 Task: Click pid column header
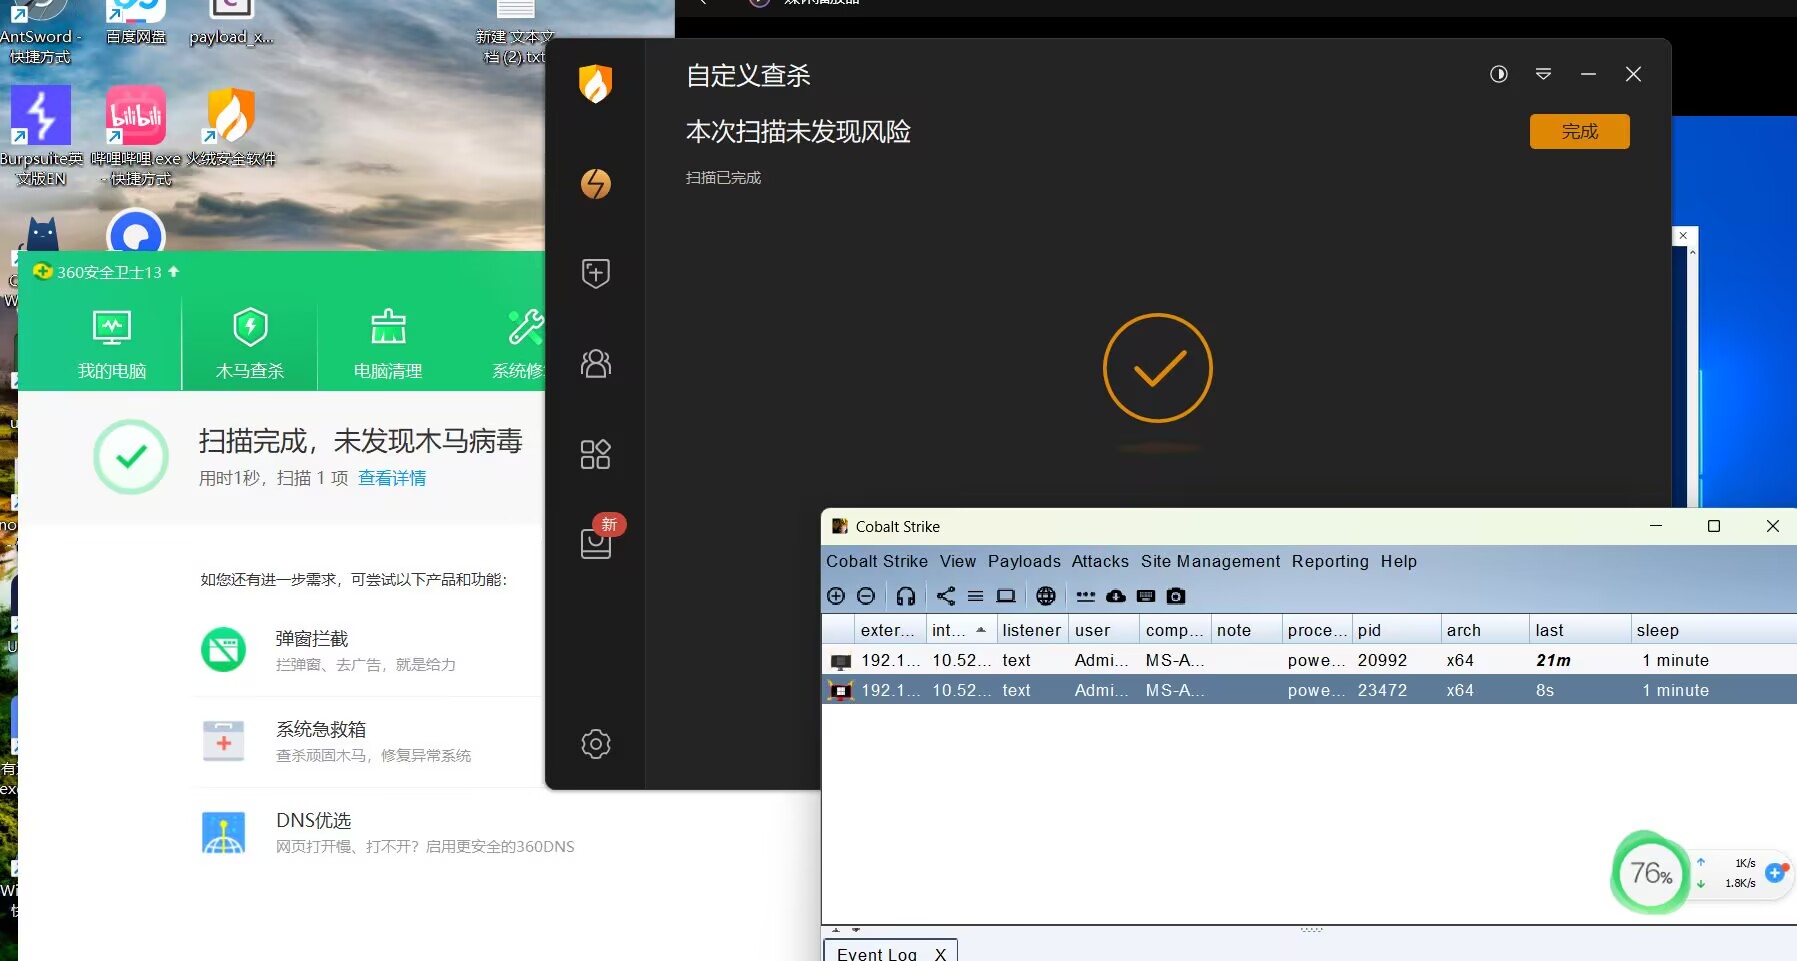point(1396,630)
